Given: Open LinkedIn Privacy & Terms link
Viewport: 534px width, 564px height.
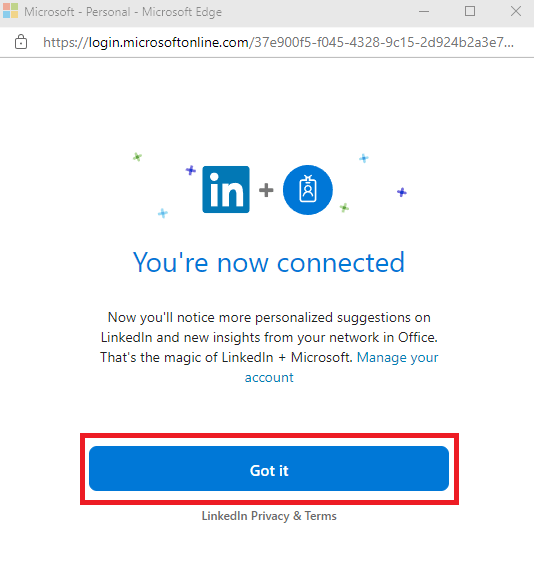Looking at the screenshot, I should [x=269, y=516].
